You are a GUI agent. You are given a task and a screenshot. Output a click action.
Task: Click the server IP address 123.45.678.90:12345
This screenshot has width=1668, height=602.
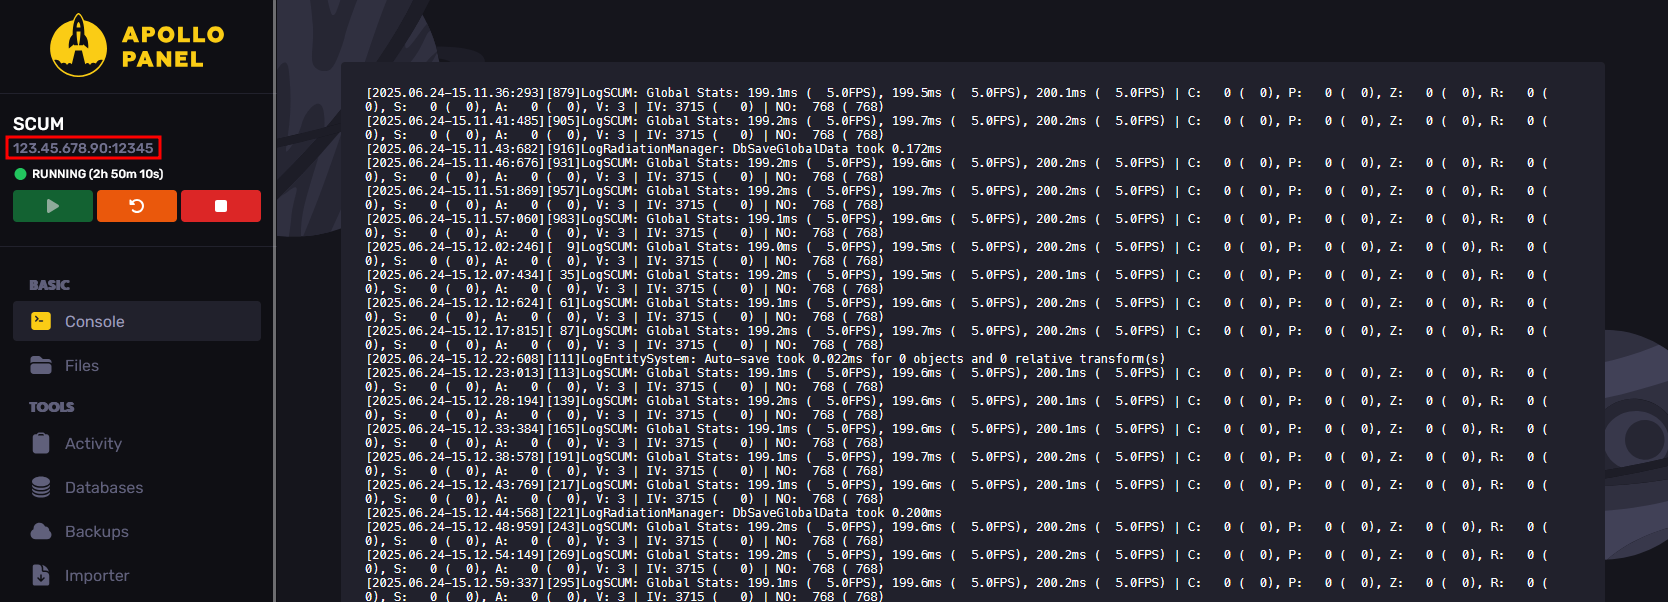pos(83,148)
